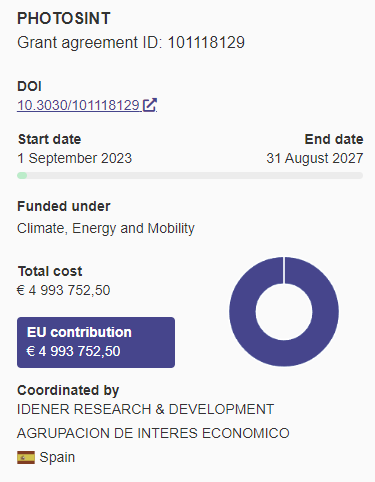
Task: Select the PHOTOSINT project title
Action: pos(64,19)
